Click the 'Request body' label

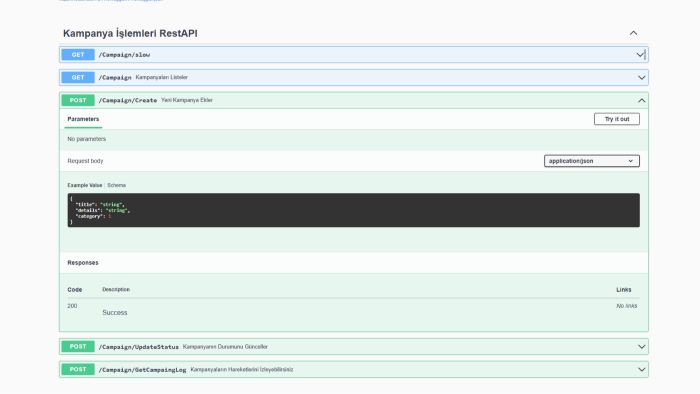pos(85,161)
